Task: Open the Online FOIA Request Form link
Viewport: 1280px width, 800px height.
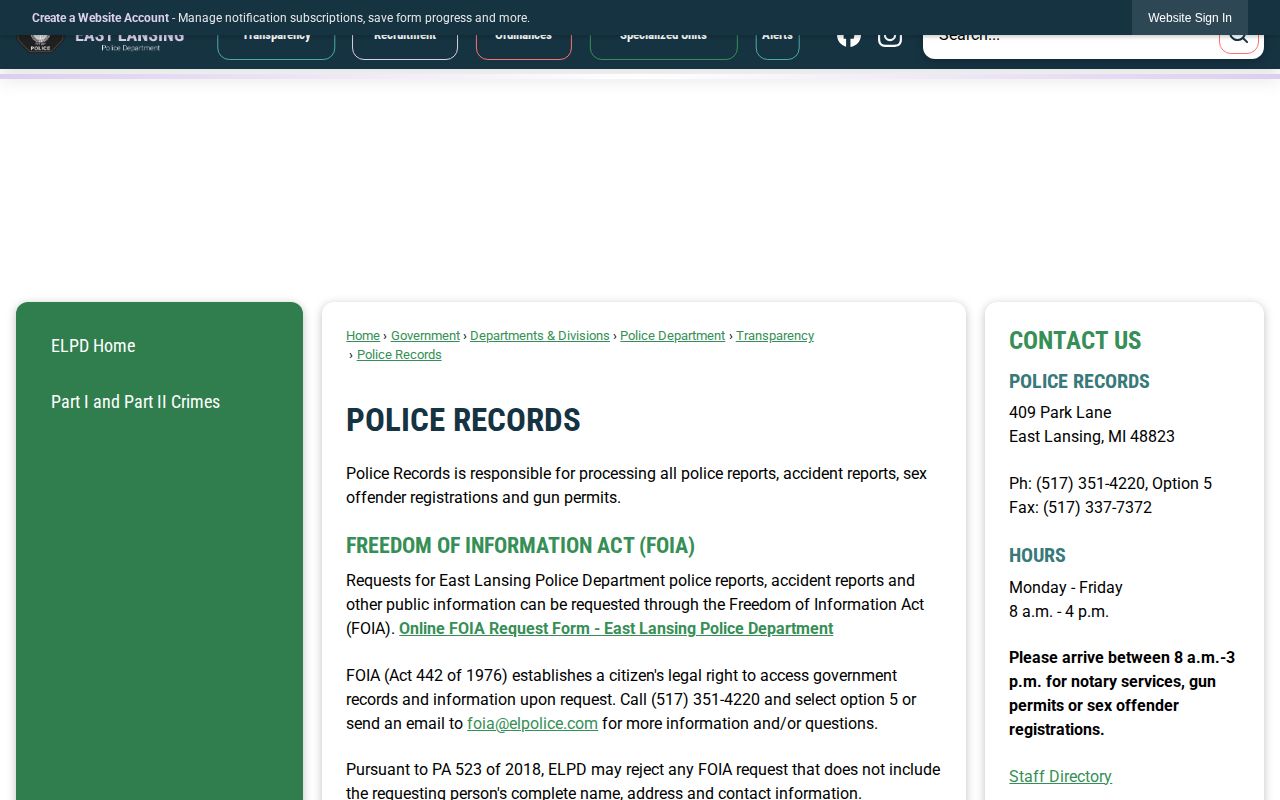Action: pos(616,629)
